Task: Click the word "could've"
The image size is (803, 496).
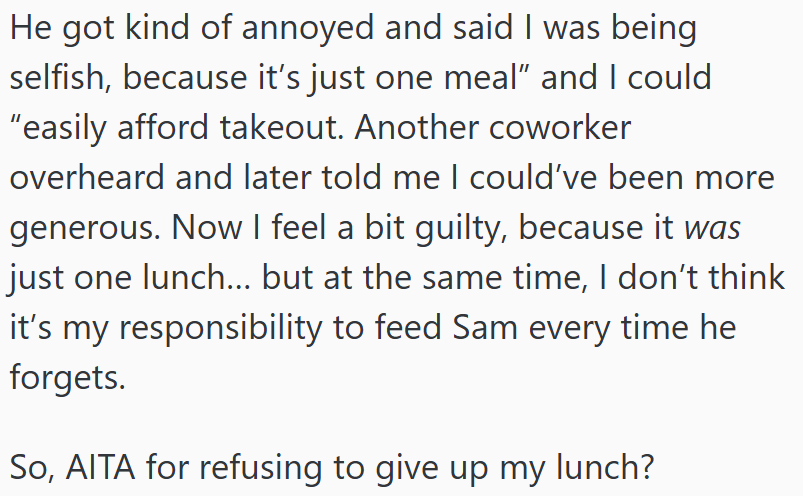Action: click(x=533, y=177)
